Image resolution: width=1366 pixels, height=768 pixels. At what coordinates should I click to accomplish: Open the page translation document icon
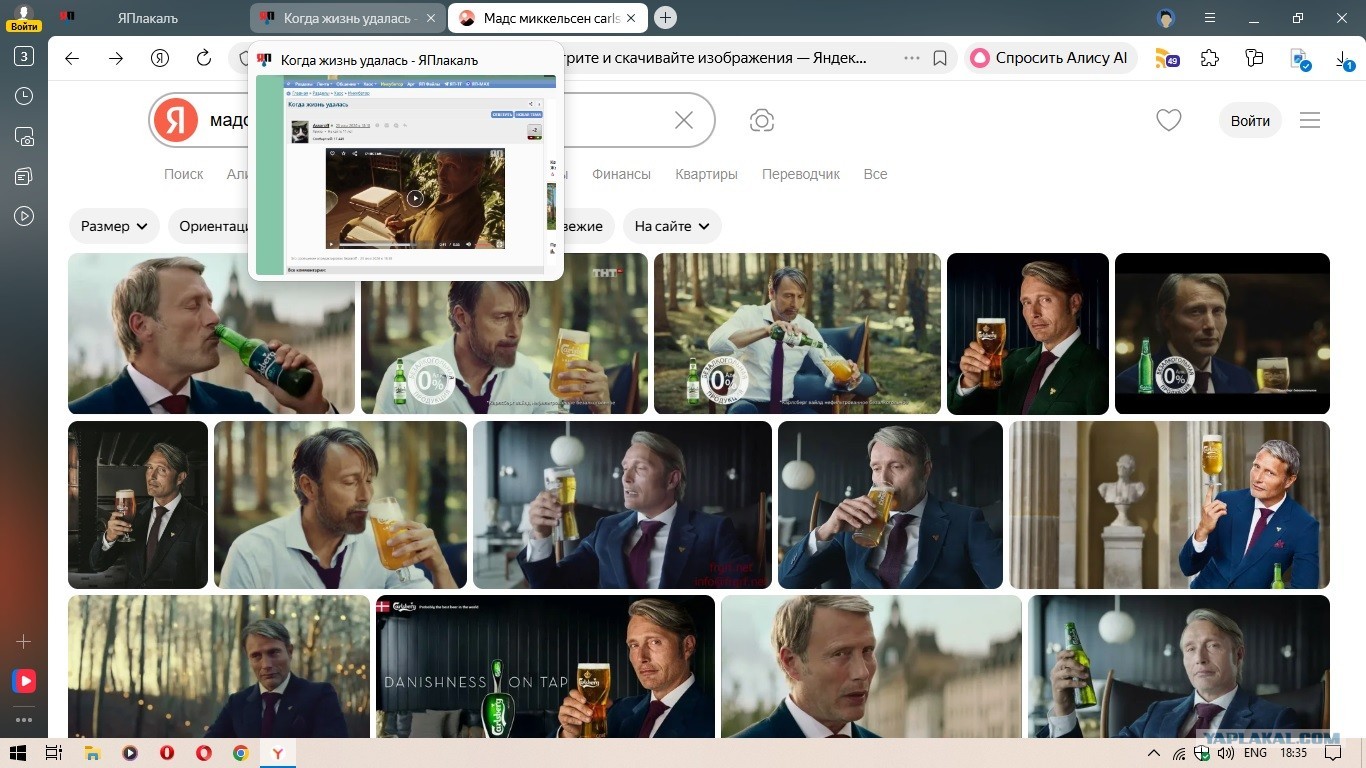(x=1299, y=59)
